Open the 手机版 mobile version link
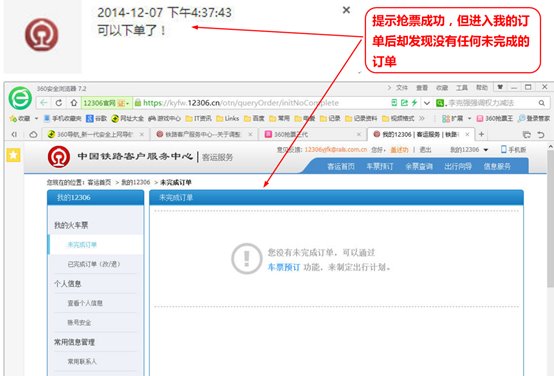The height and width of the screenshot is (376, 554). click(x=513, y=150)
